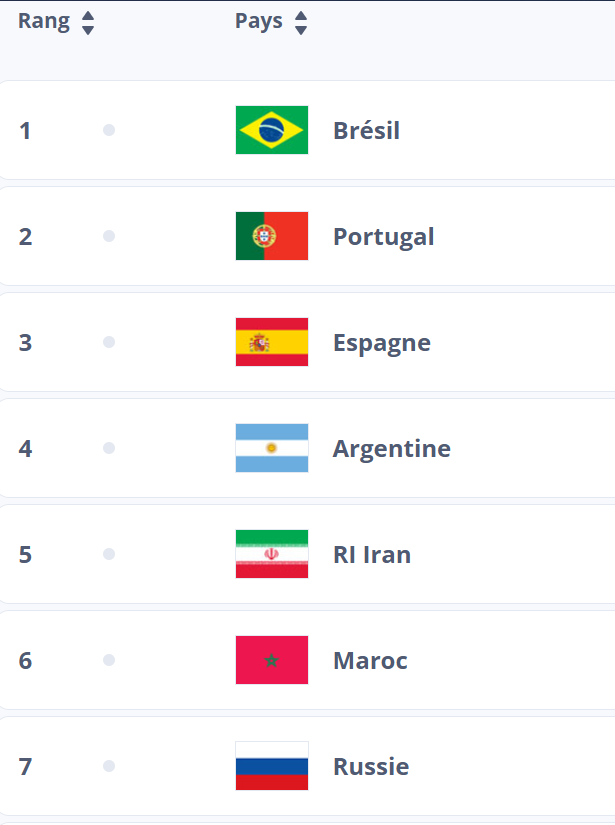This screenshot has height=825, width=615.
Task: Click the ascending sort arrow beside Rang
Action: [88, 14]
